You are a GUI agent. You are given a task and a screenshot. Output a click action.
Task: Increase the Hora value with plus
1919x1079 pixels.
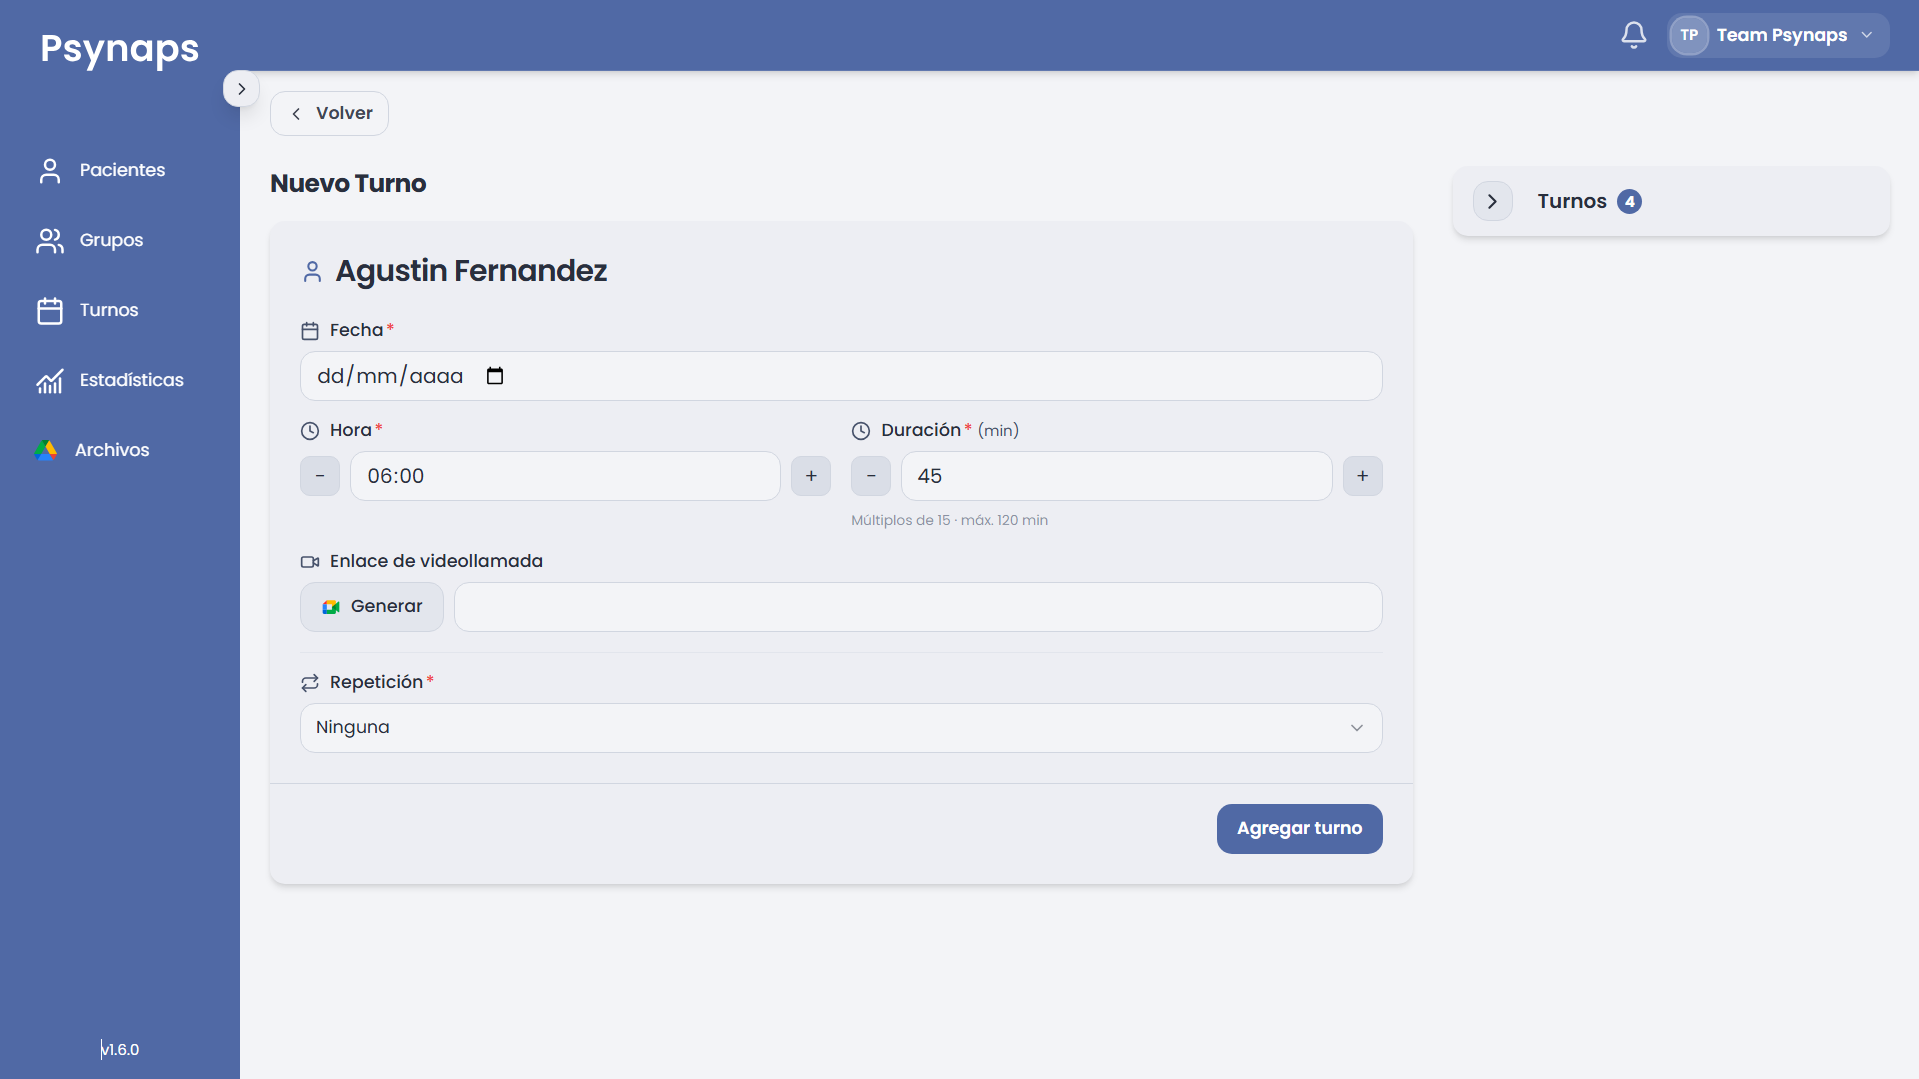click(x=811, y=476)
